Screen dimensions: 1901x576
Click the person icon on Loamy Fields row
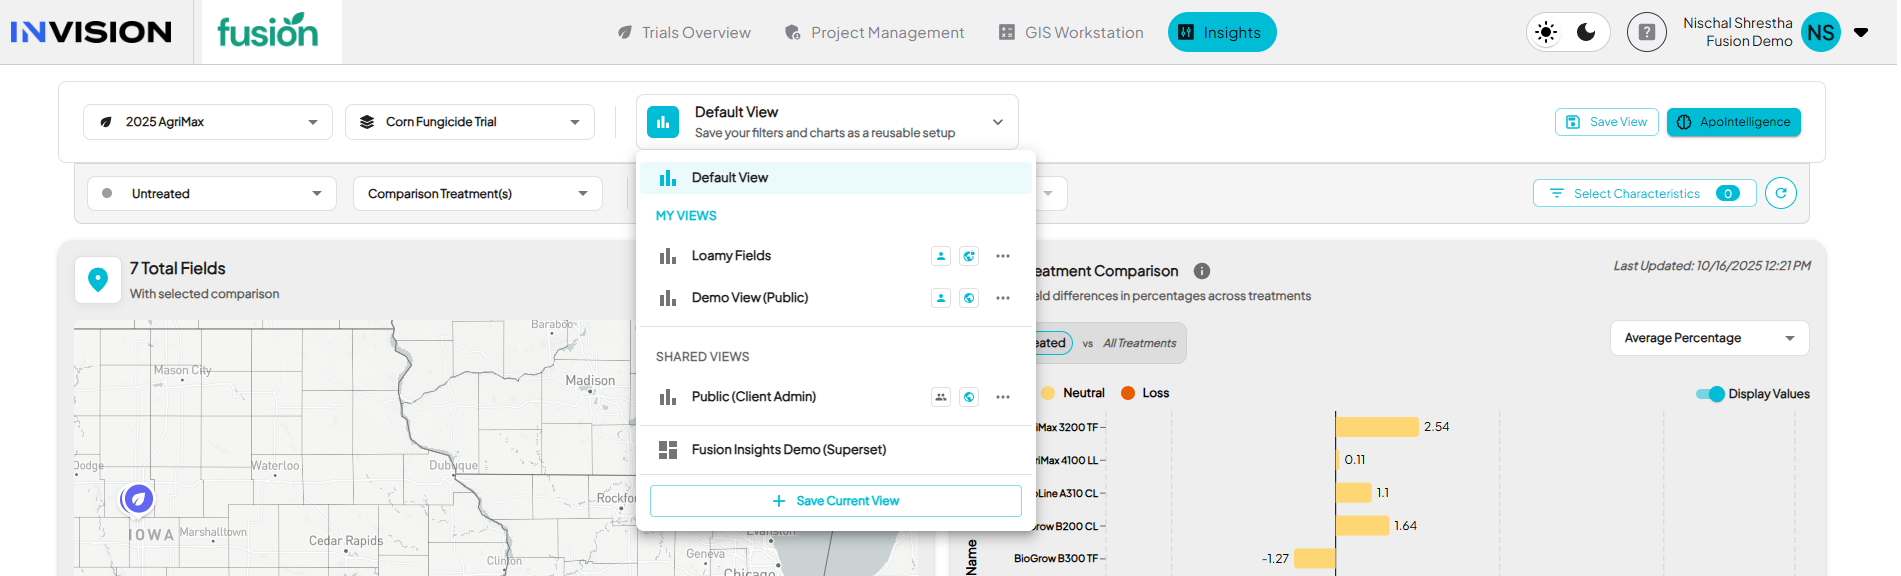pos(940,256)
